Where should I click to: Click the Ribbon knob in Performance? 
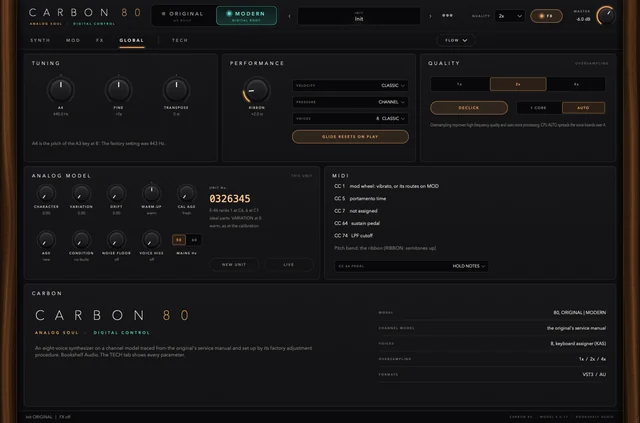257,90
